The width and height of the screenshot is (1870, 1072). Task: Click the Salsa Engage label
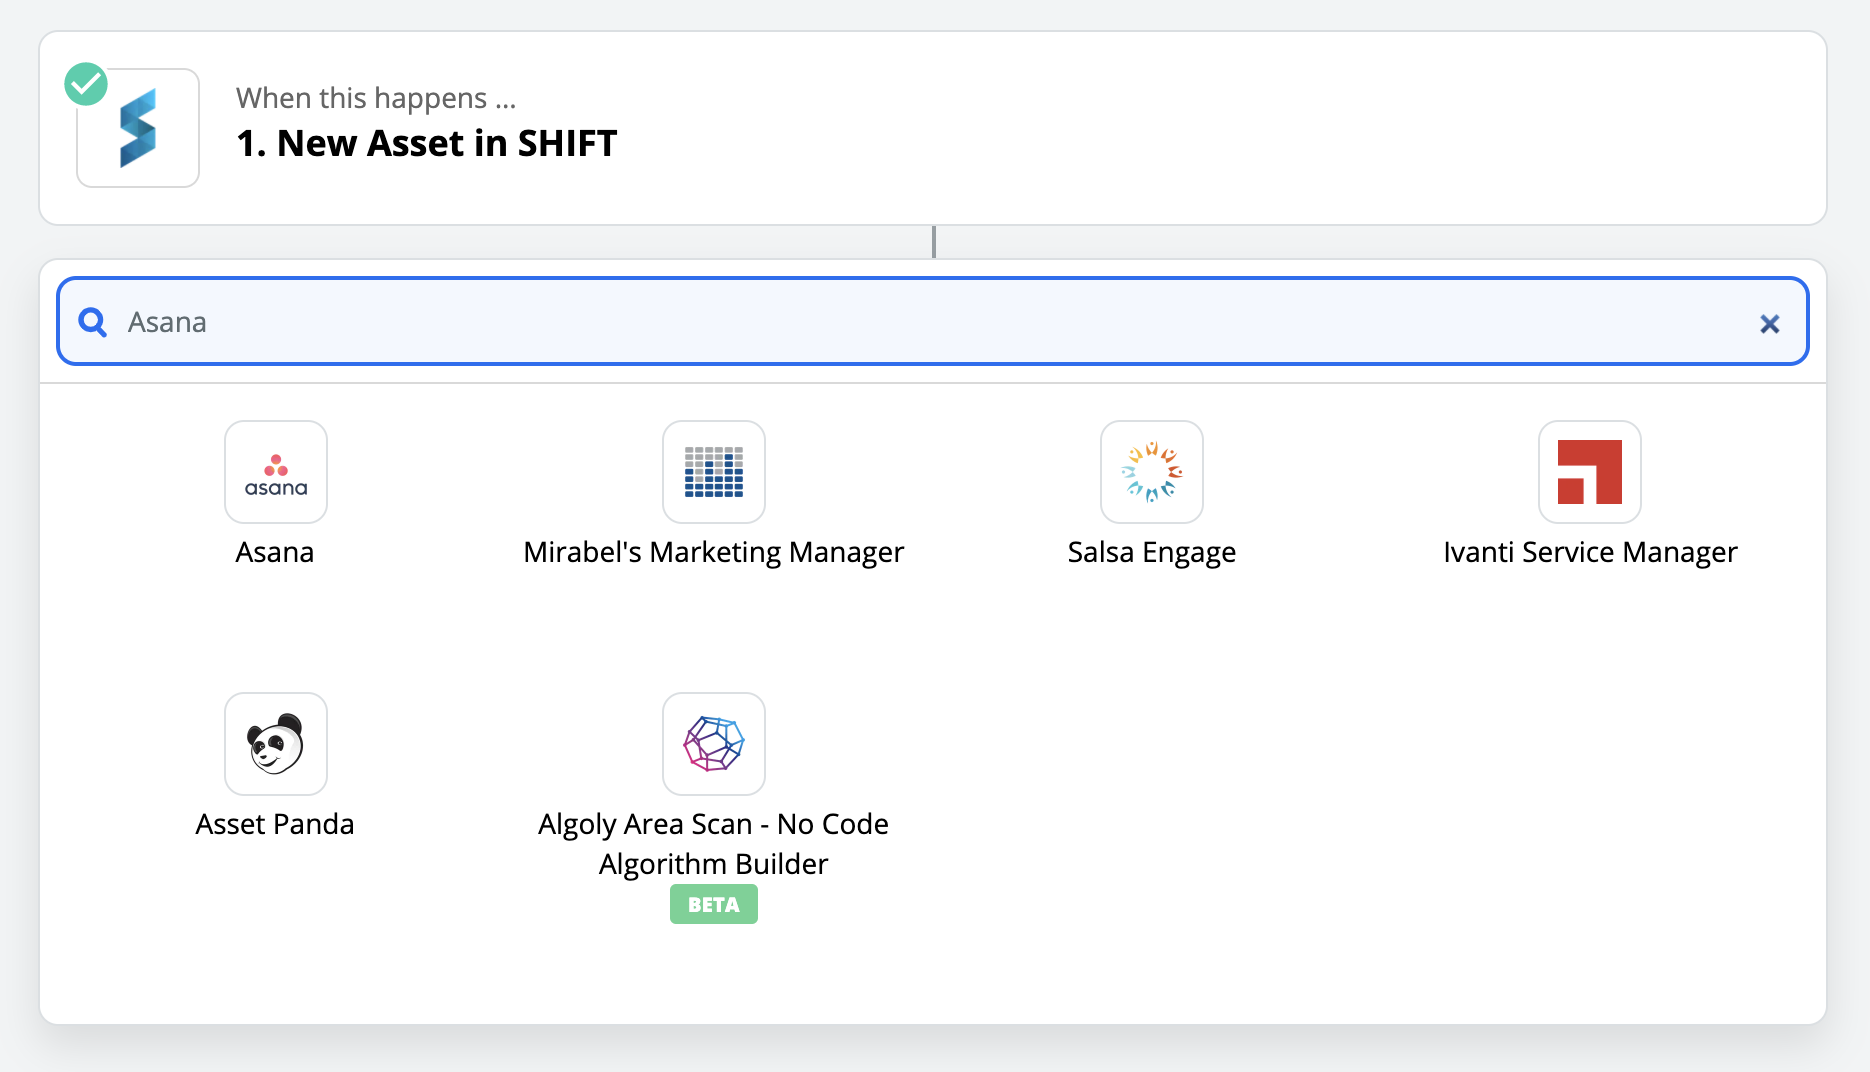(1152, 552)
